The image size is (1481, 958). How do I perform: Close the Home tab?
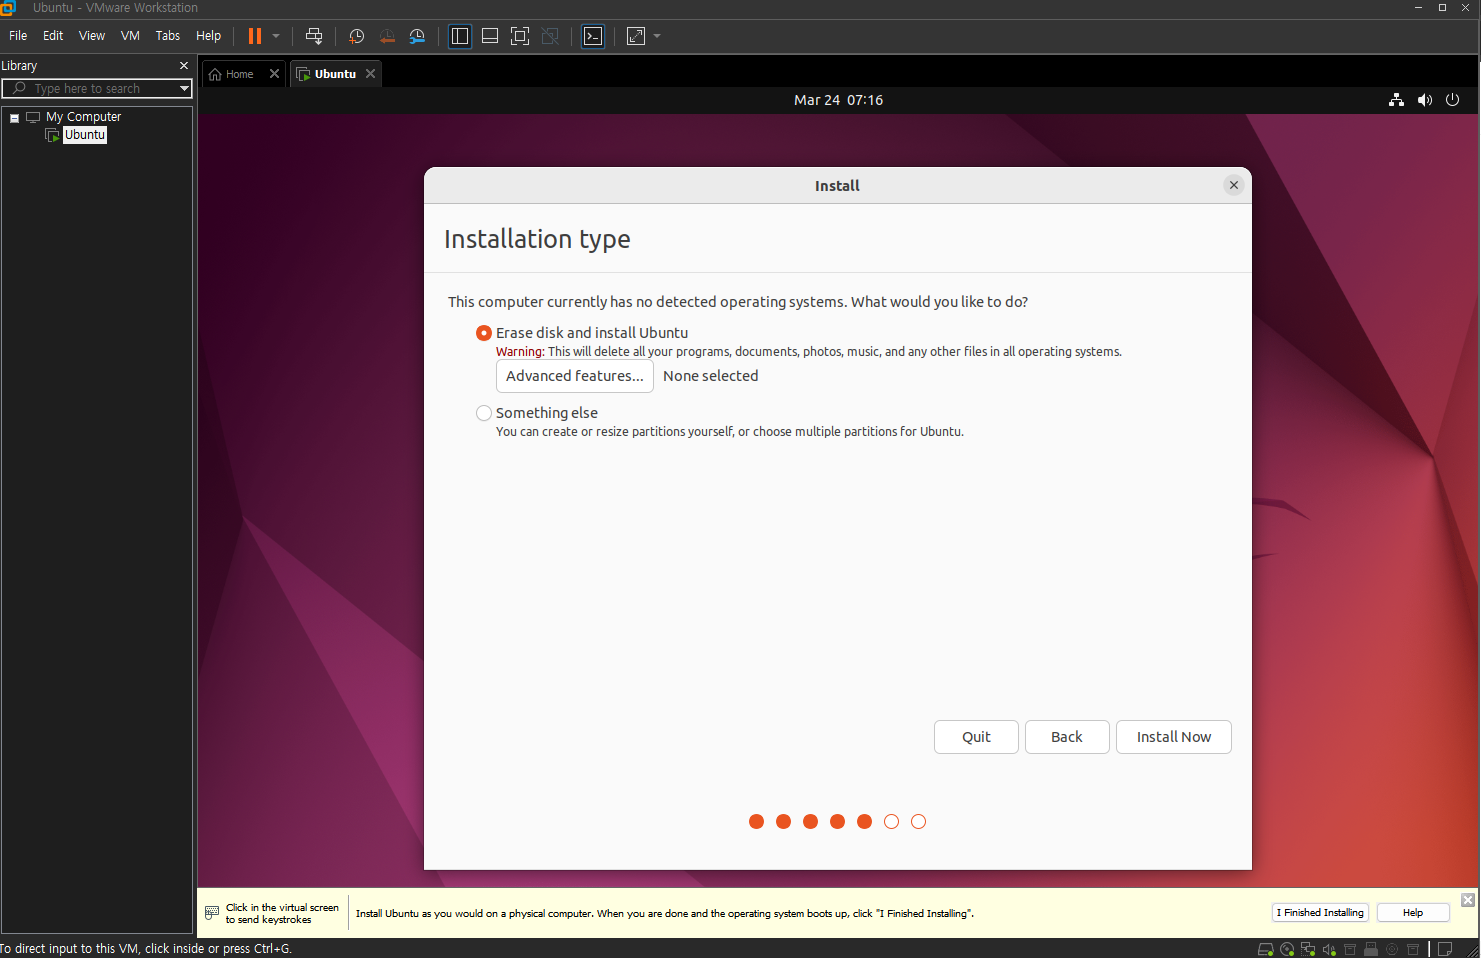point(274,74)
